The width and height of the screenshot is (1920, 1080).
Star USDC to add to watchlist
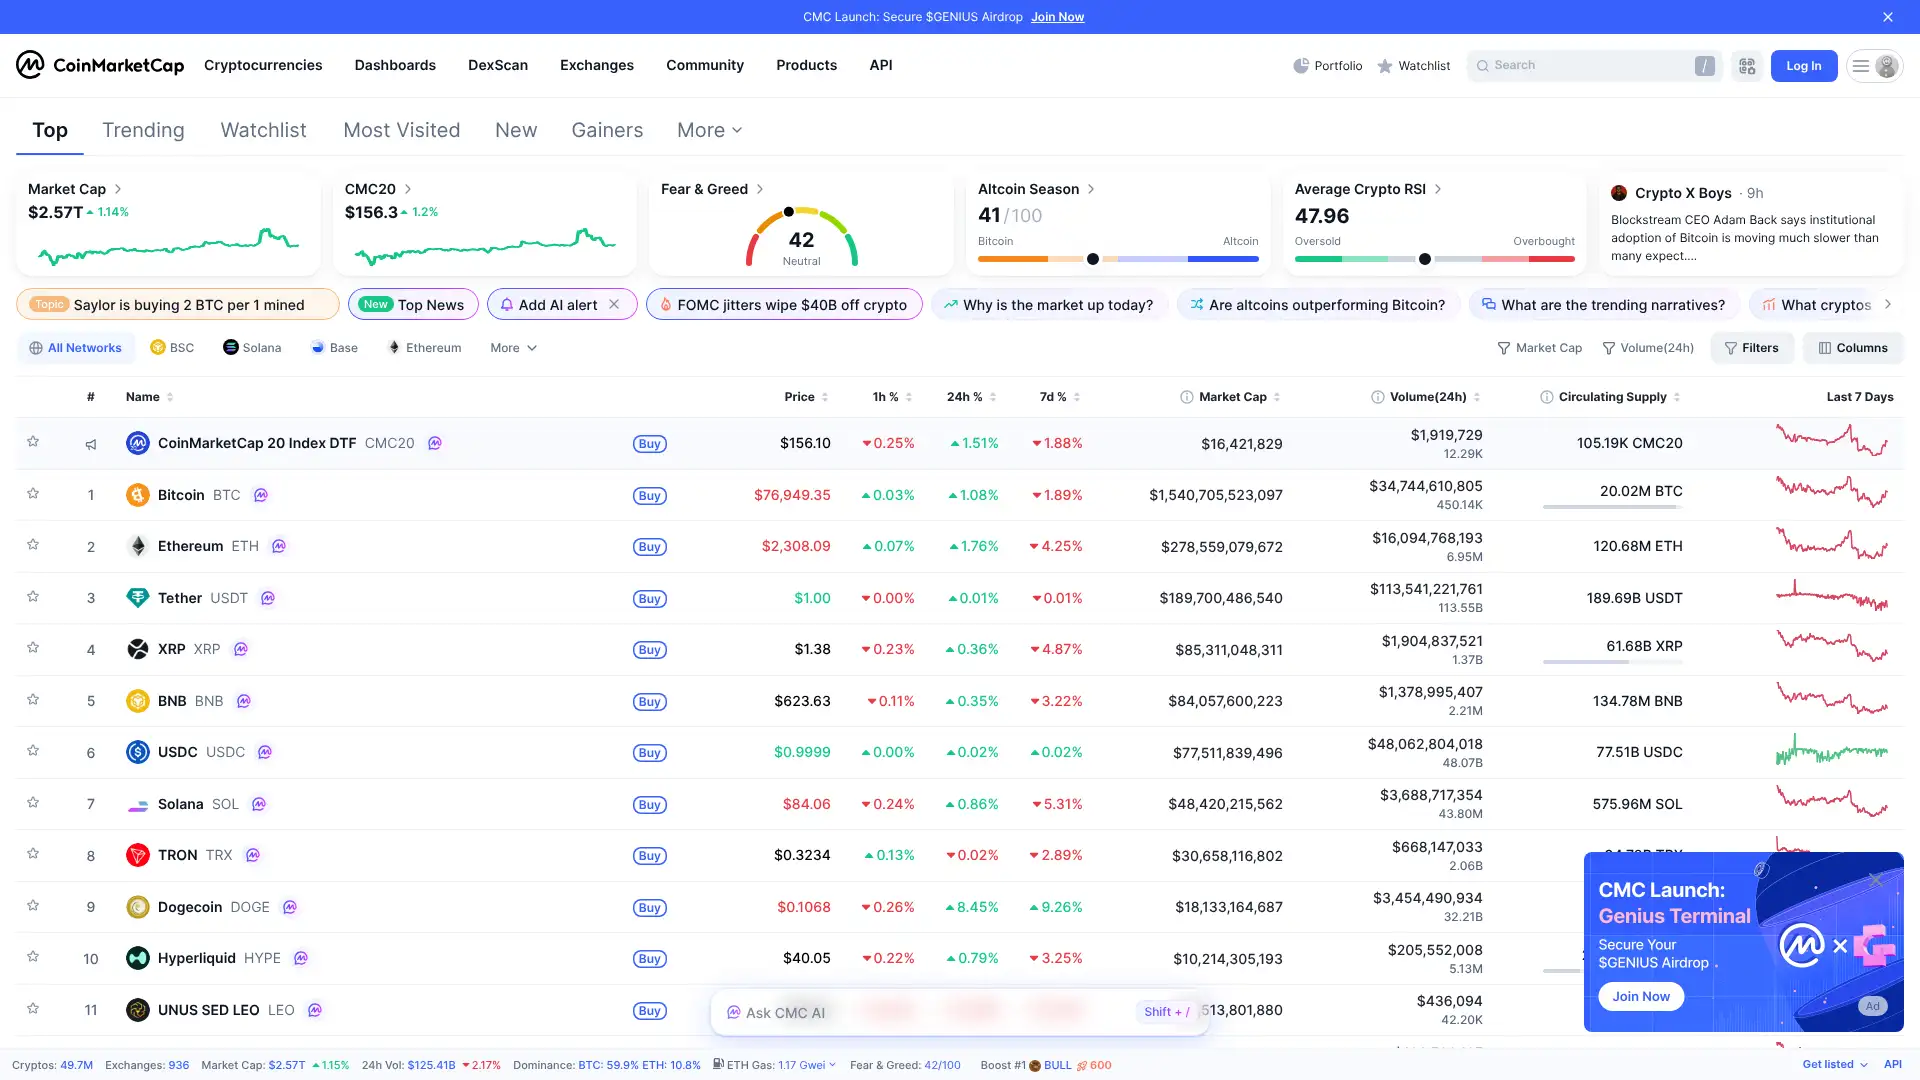[x=33, y=751]
